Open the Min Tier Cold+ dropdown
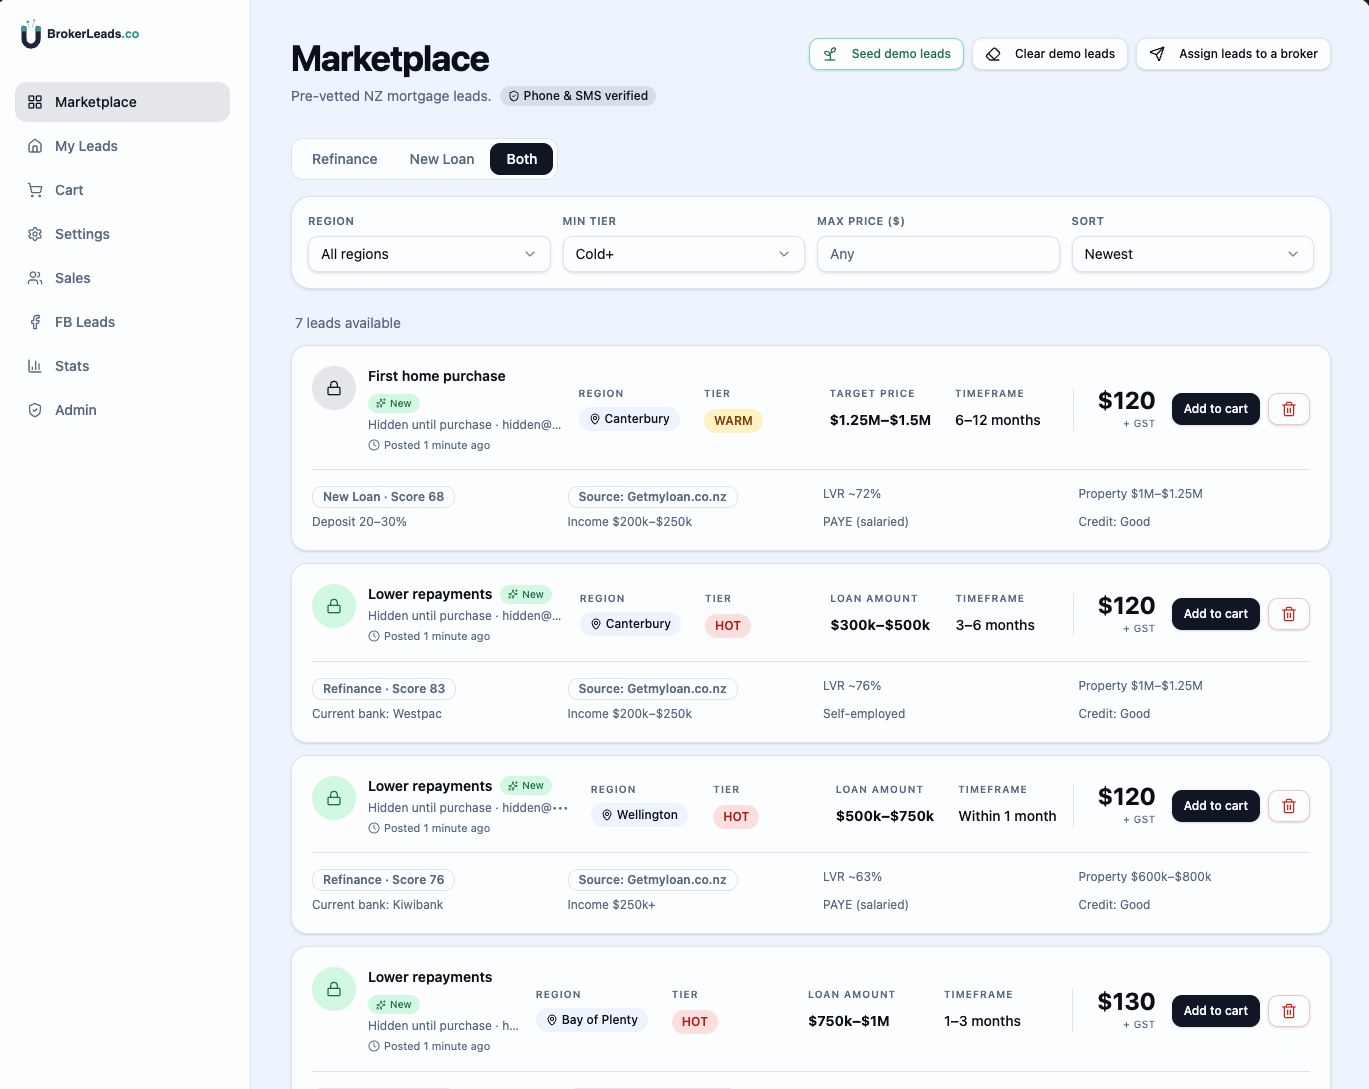Image resolution: width=1369 pixels, height=1089 pixels. (683, 254)
